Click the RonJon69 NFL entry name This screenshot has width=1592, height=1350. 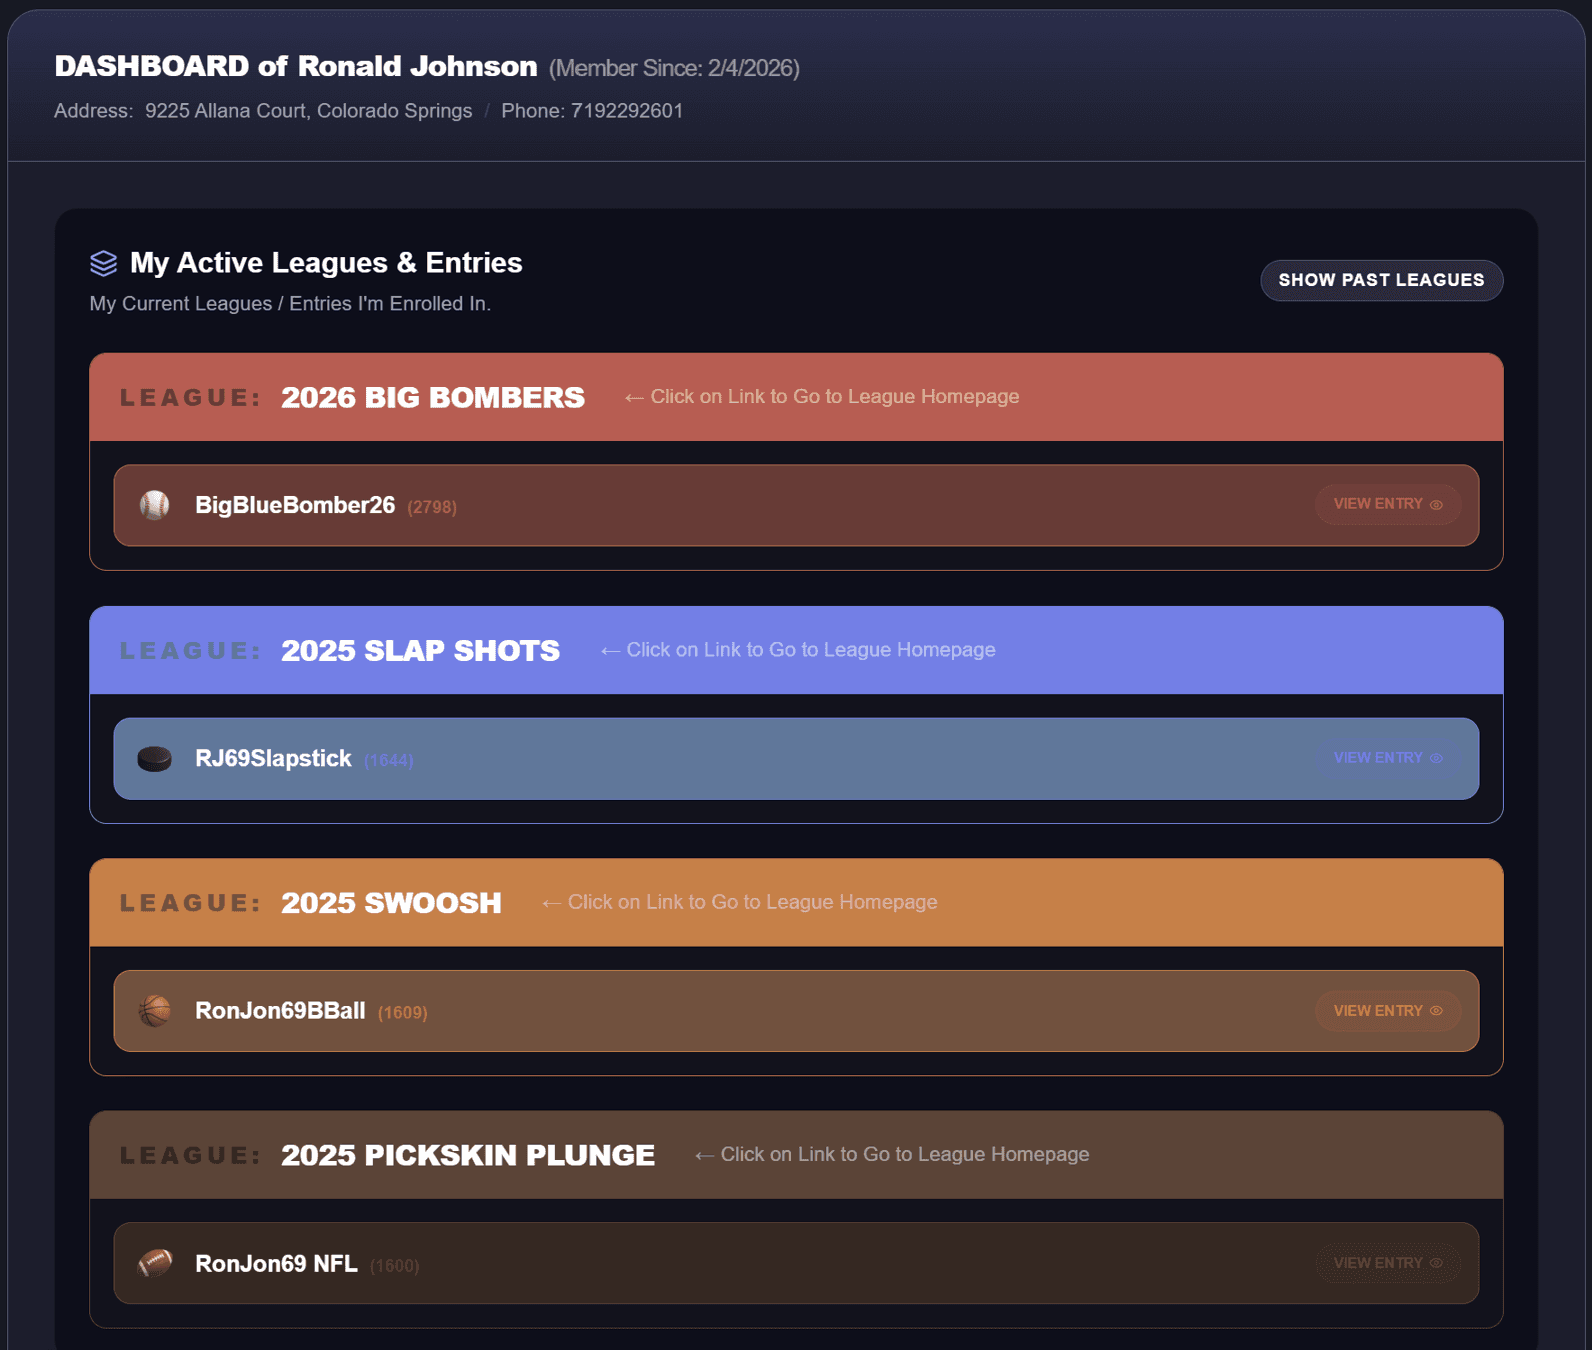[x=276, y=1264]
